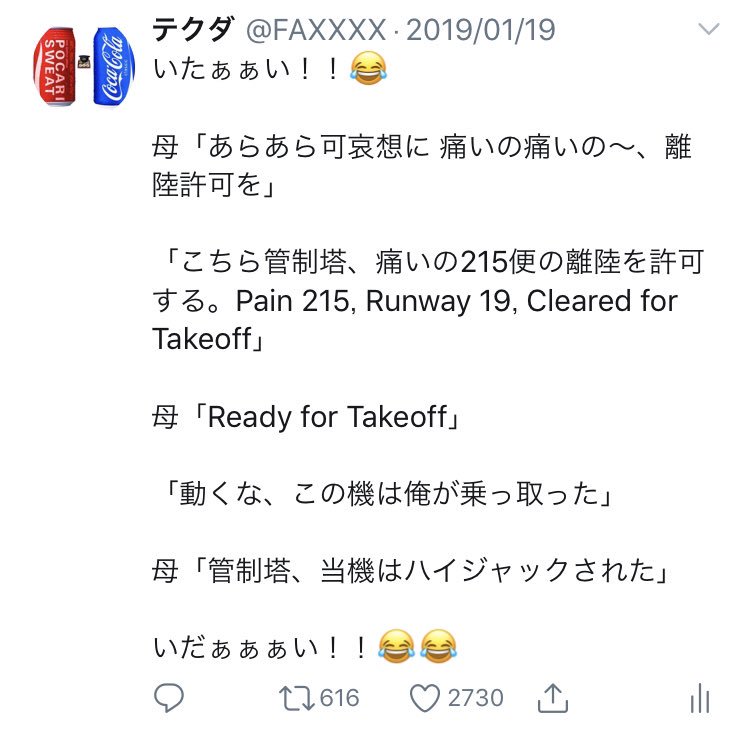Click the red Pocari Sweat can image

coord(55,66)
